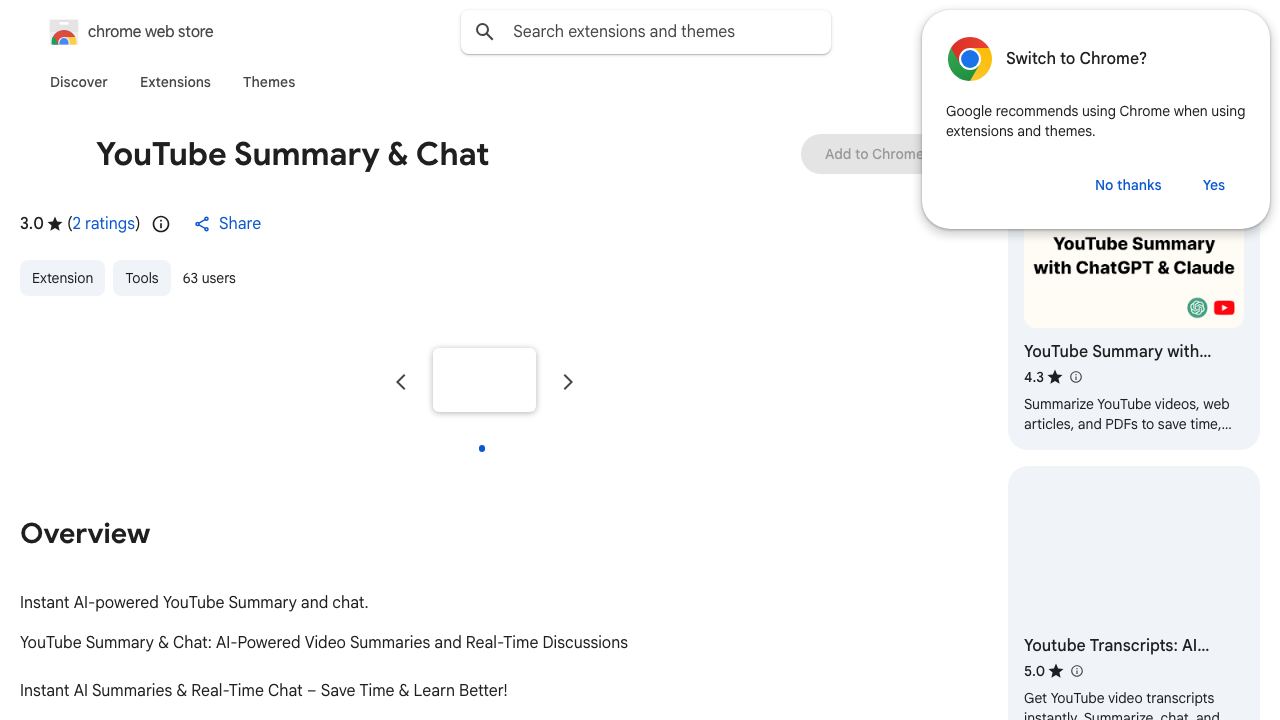Click the YouTube icon on the extension card
This screenshot has height=720, width=1280.
tap(1224, 308)
